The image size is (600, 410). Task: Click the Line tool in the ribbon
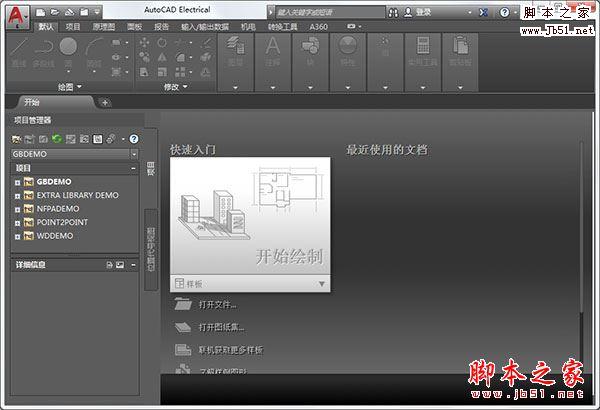(x=19, y=48)
